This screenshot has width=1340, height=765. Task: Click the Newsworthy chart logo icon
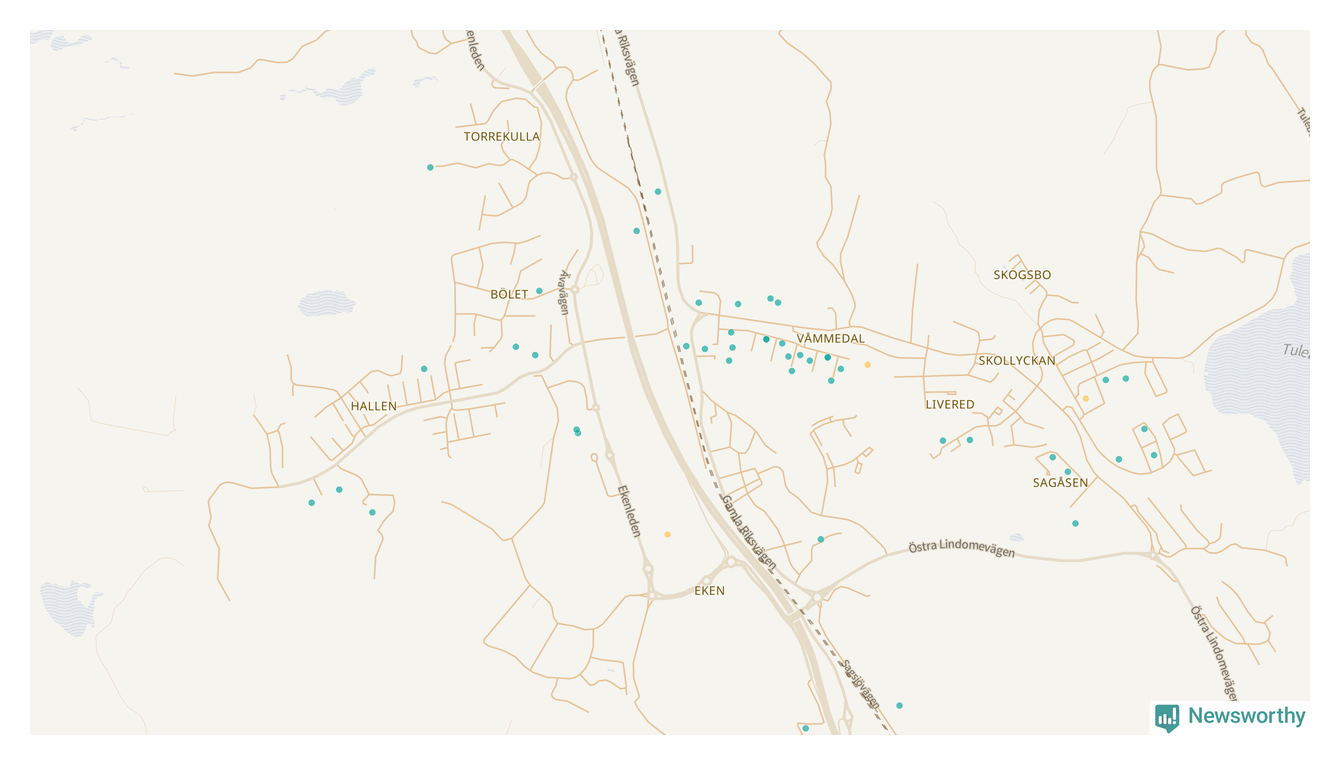point(1167,716)
